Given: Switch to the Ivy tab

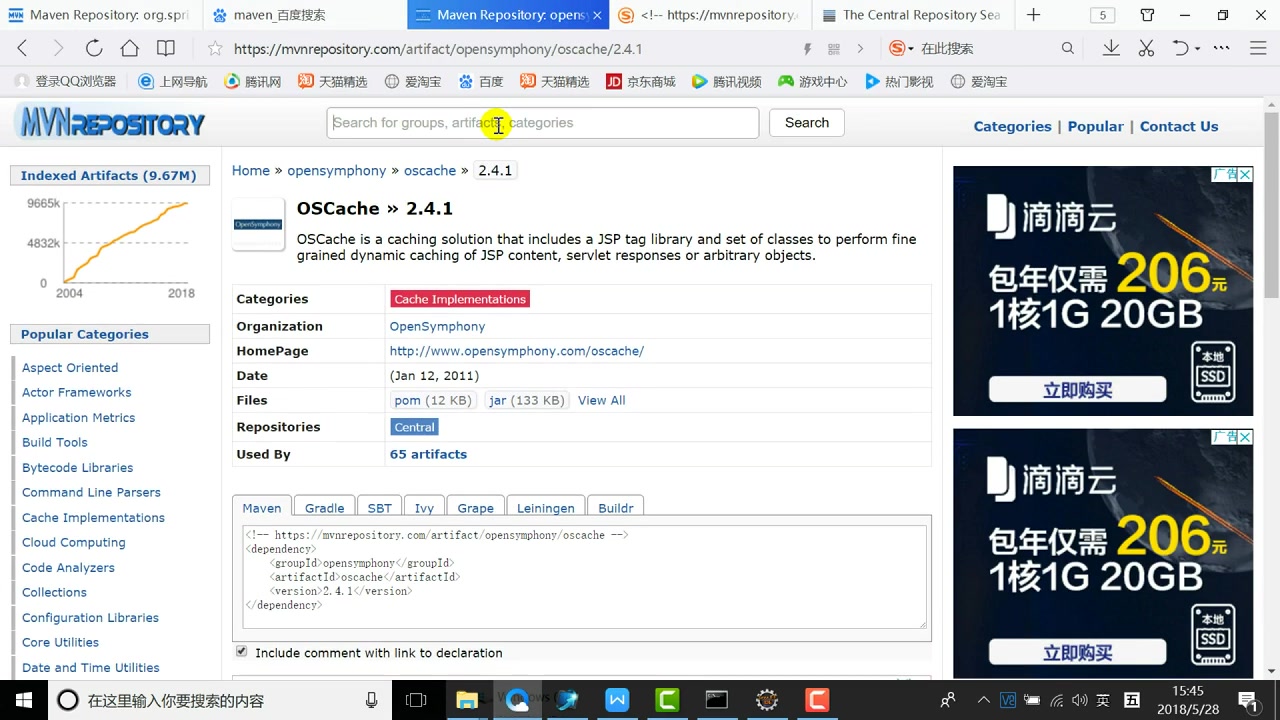Looking at the screenshot, I should point(424,508).
